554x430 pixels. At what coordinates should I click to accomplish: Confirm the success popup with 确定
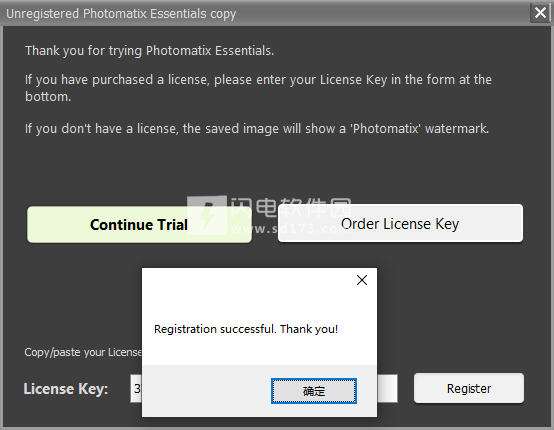[x=314, y=391]
